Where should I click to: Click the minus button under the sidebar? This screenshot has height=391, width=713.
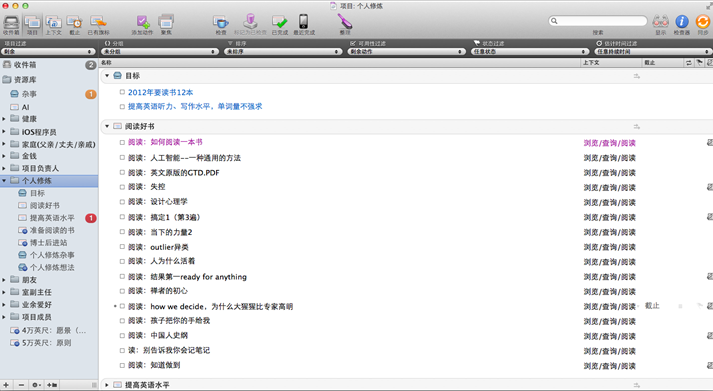(x=21, y=385)
